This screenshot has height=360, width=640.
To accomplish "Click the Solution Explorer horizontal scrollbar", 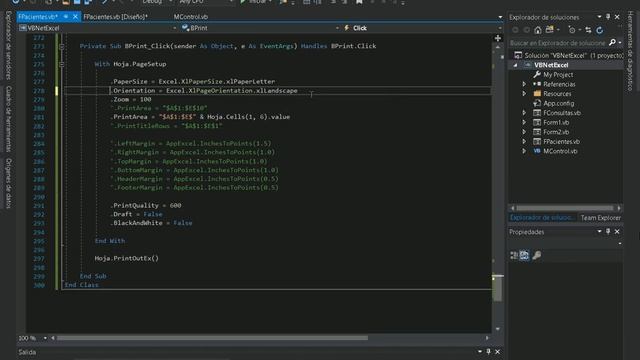I will pos(565,208).
